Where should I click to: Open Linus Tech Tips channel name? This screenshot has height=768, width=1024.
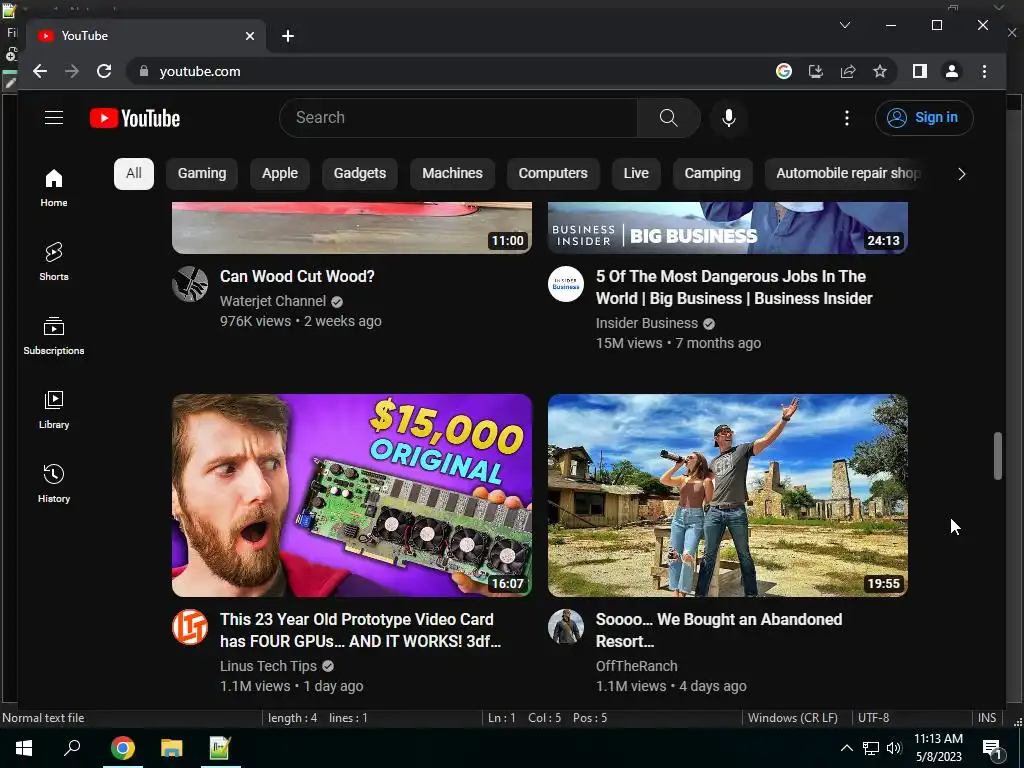point(268,666)
